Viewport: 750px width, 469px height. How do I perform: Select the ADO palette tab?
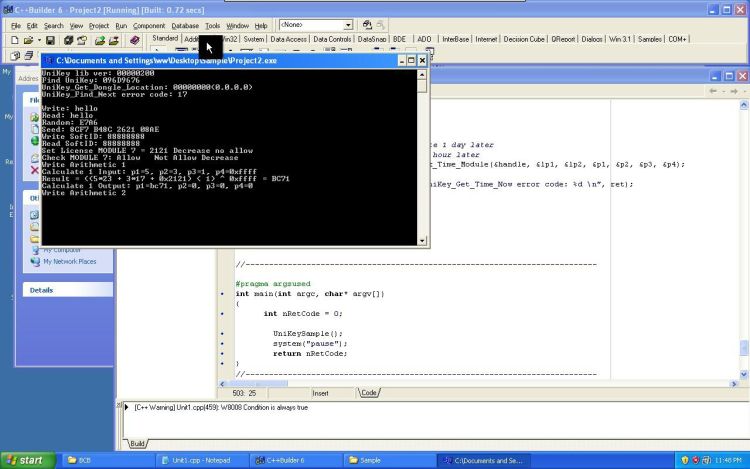pos(424,39)
